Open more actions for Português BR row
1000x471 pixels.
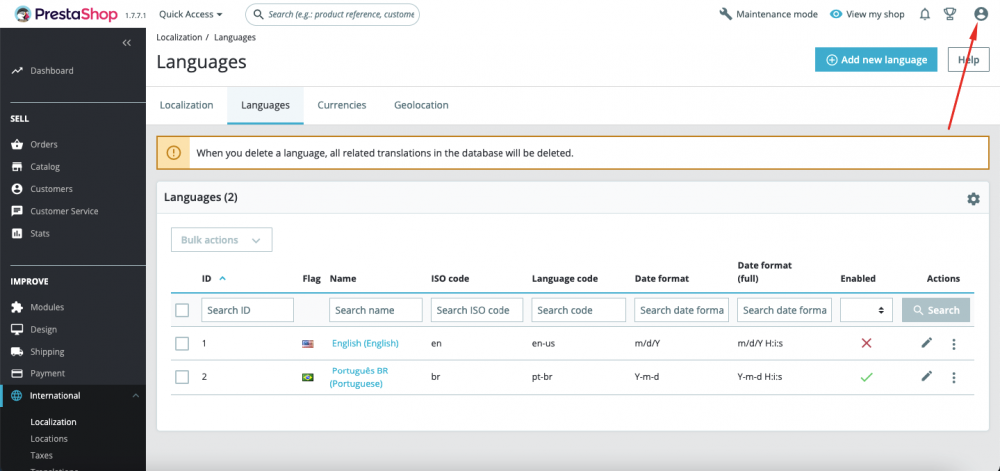tap(953, 377)
